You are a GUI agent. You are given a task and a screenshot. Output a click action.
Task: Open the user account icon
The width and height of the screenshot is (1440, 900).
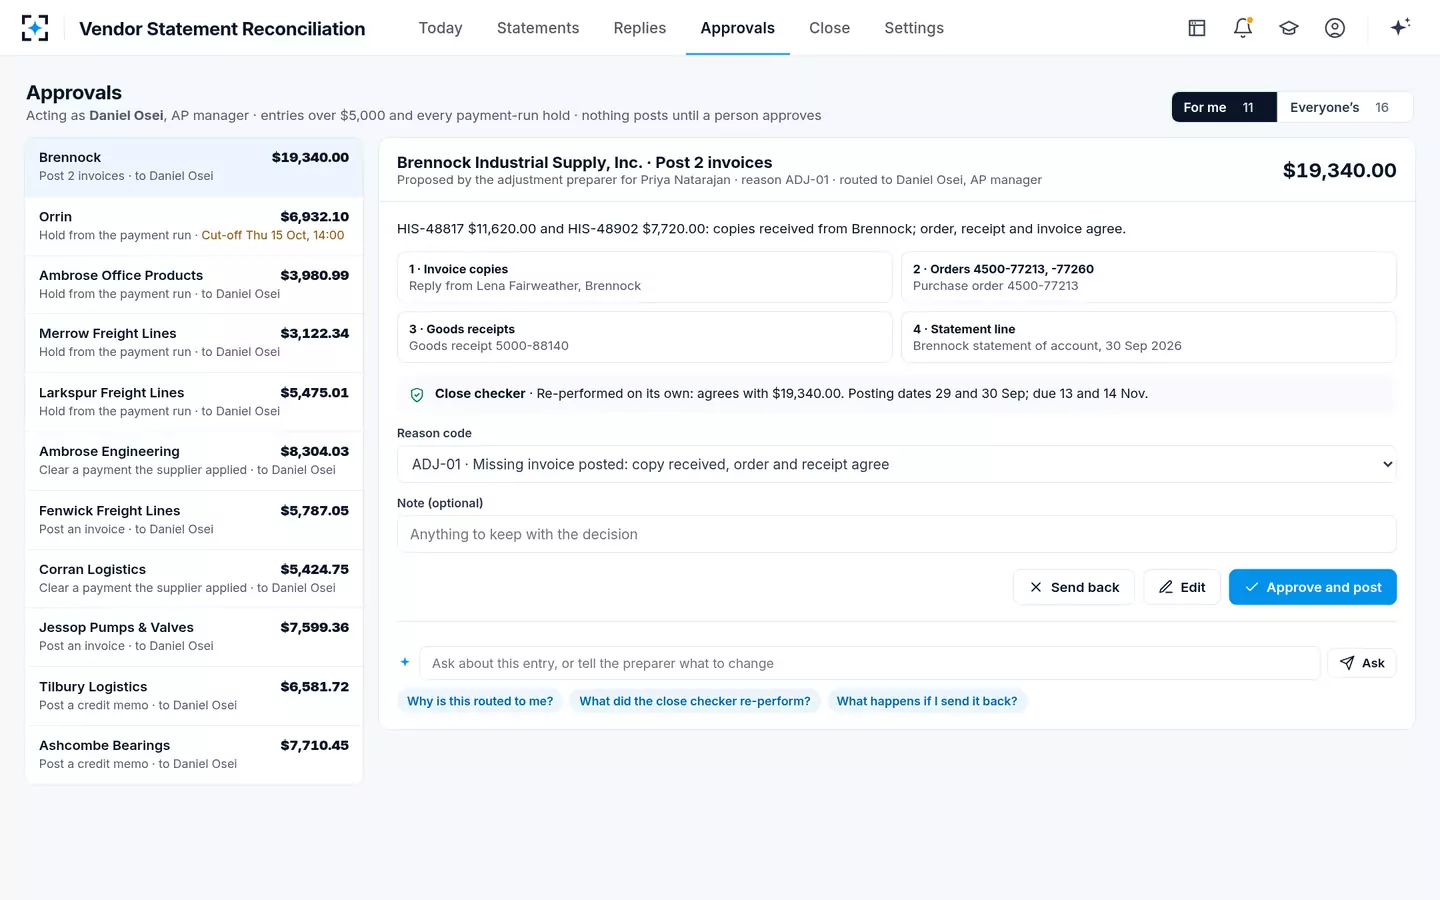pyautogui.click(x=1335, y=28)
